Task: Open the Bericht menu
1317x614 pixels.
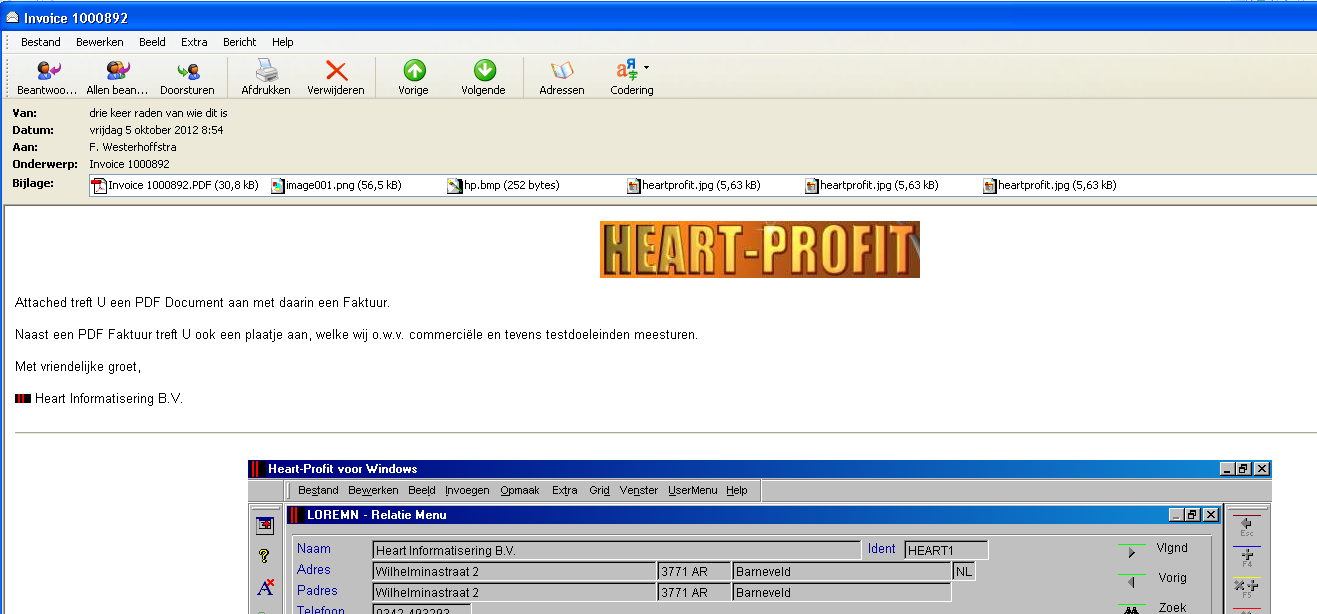Action: [240, 42]
